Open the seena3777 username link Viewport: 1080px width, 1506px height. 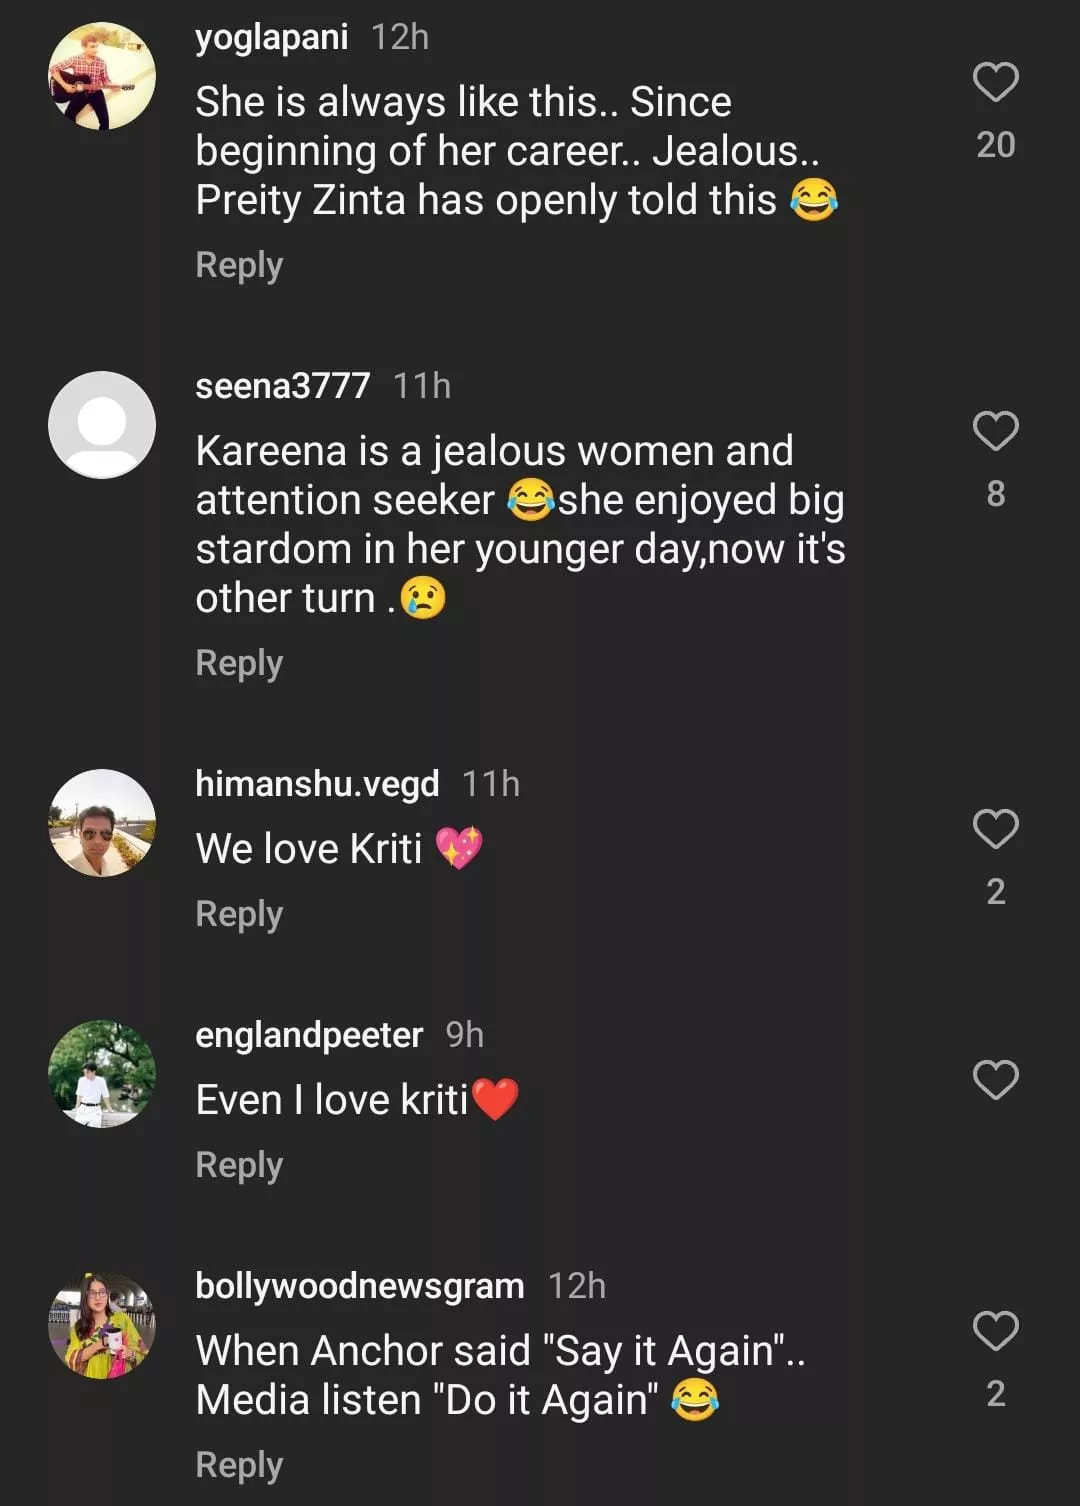tap(282, 386)
